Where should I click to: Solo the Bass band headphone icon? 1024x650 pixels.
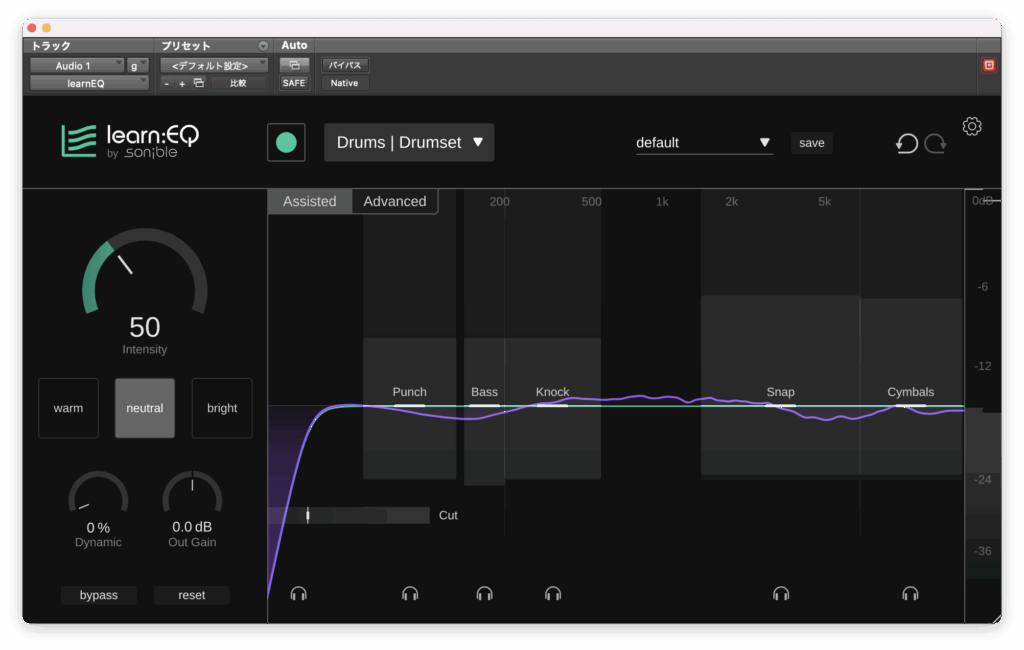tap(485, 594)
